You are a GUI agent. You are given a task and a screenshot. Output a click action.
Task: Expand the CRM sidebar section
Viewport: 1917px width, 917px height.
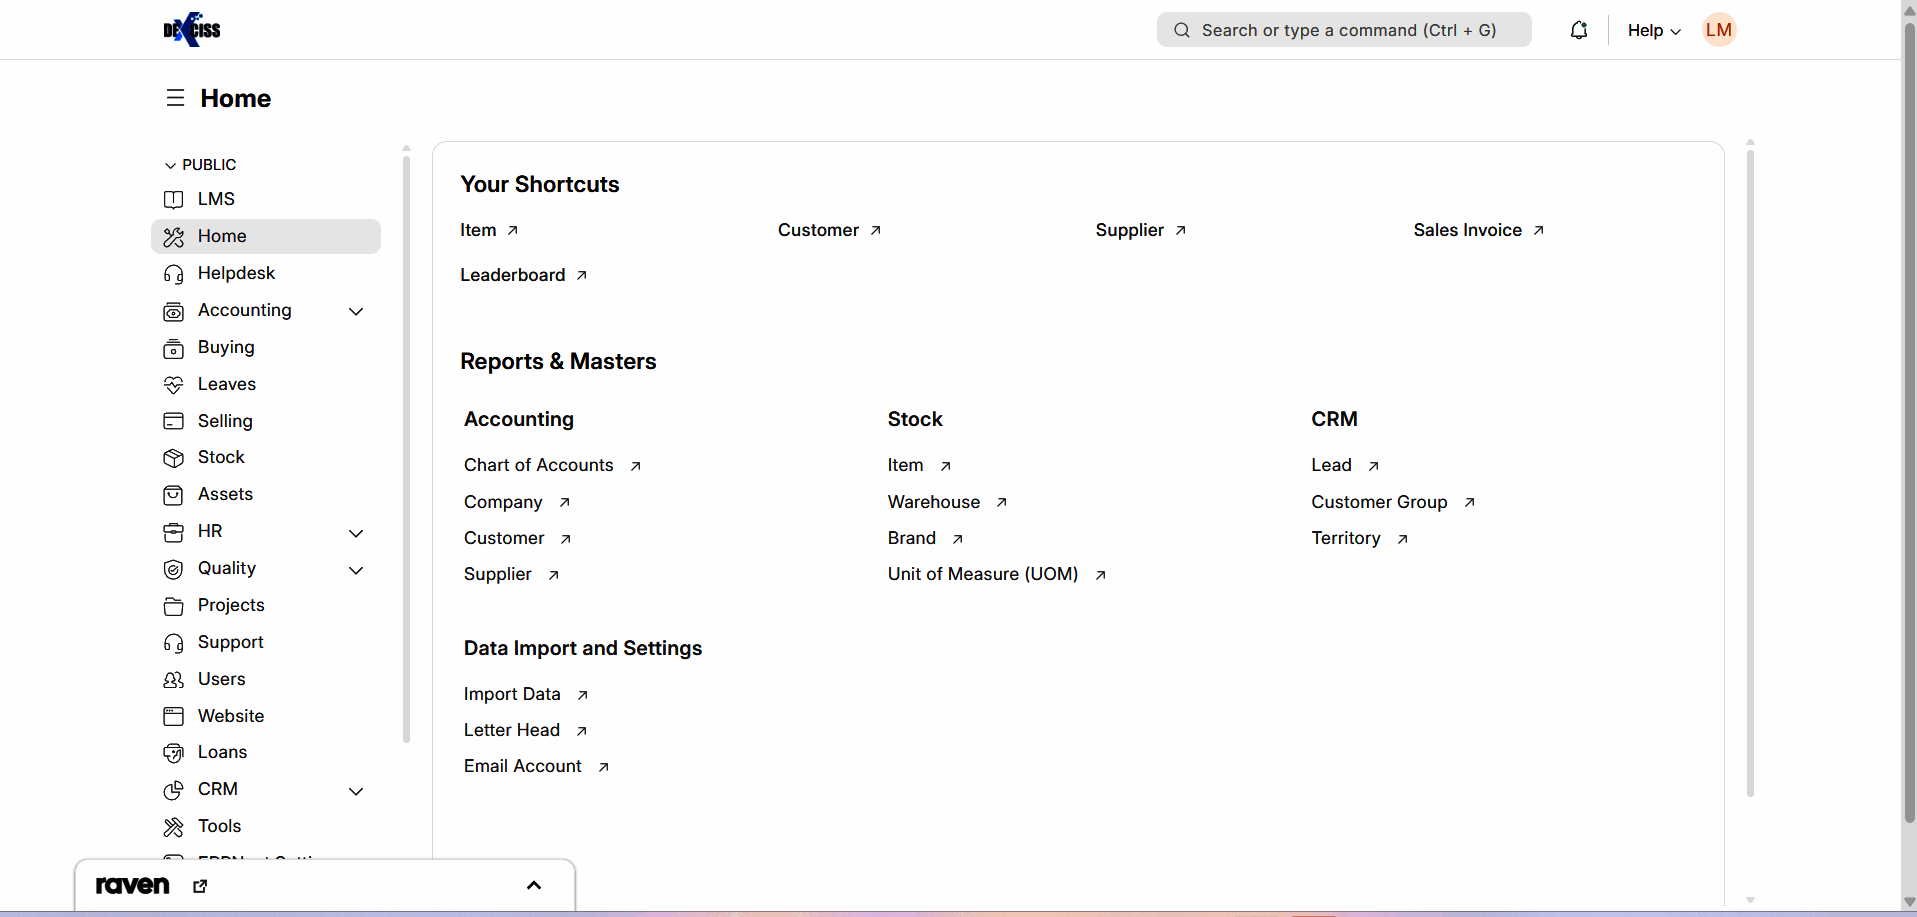pyautogui.click(x=355, y=790)
